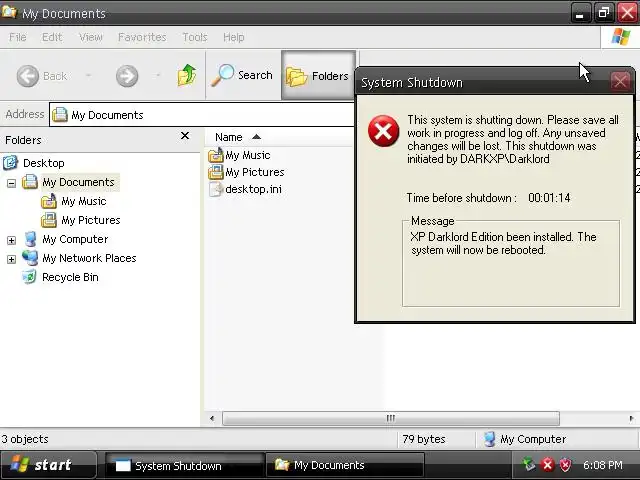The height and width of the screenshot is (480, 640).
Task: Sort files by the Name column
Action: (278, 137)
